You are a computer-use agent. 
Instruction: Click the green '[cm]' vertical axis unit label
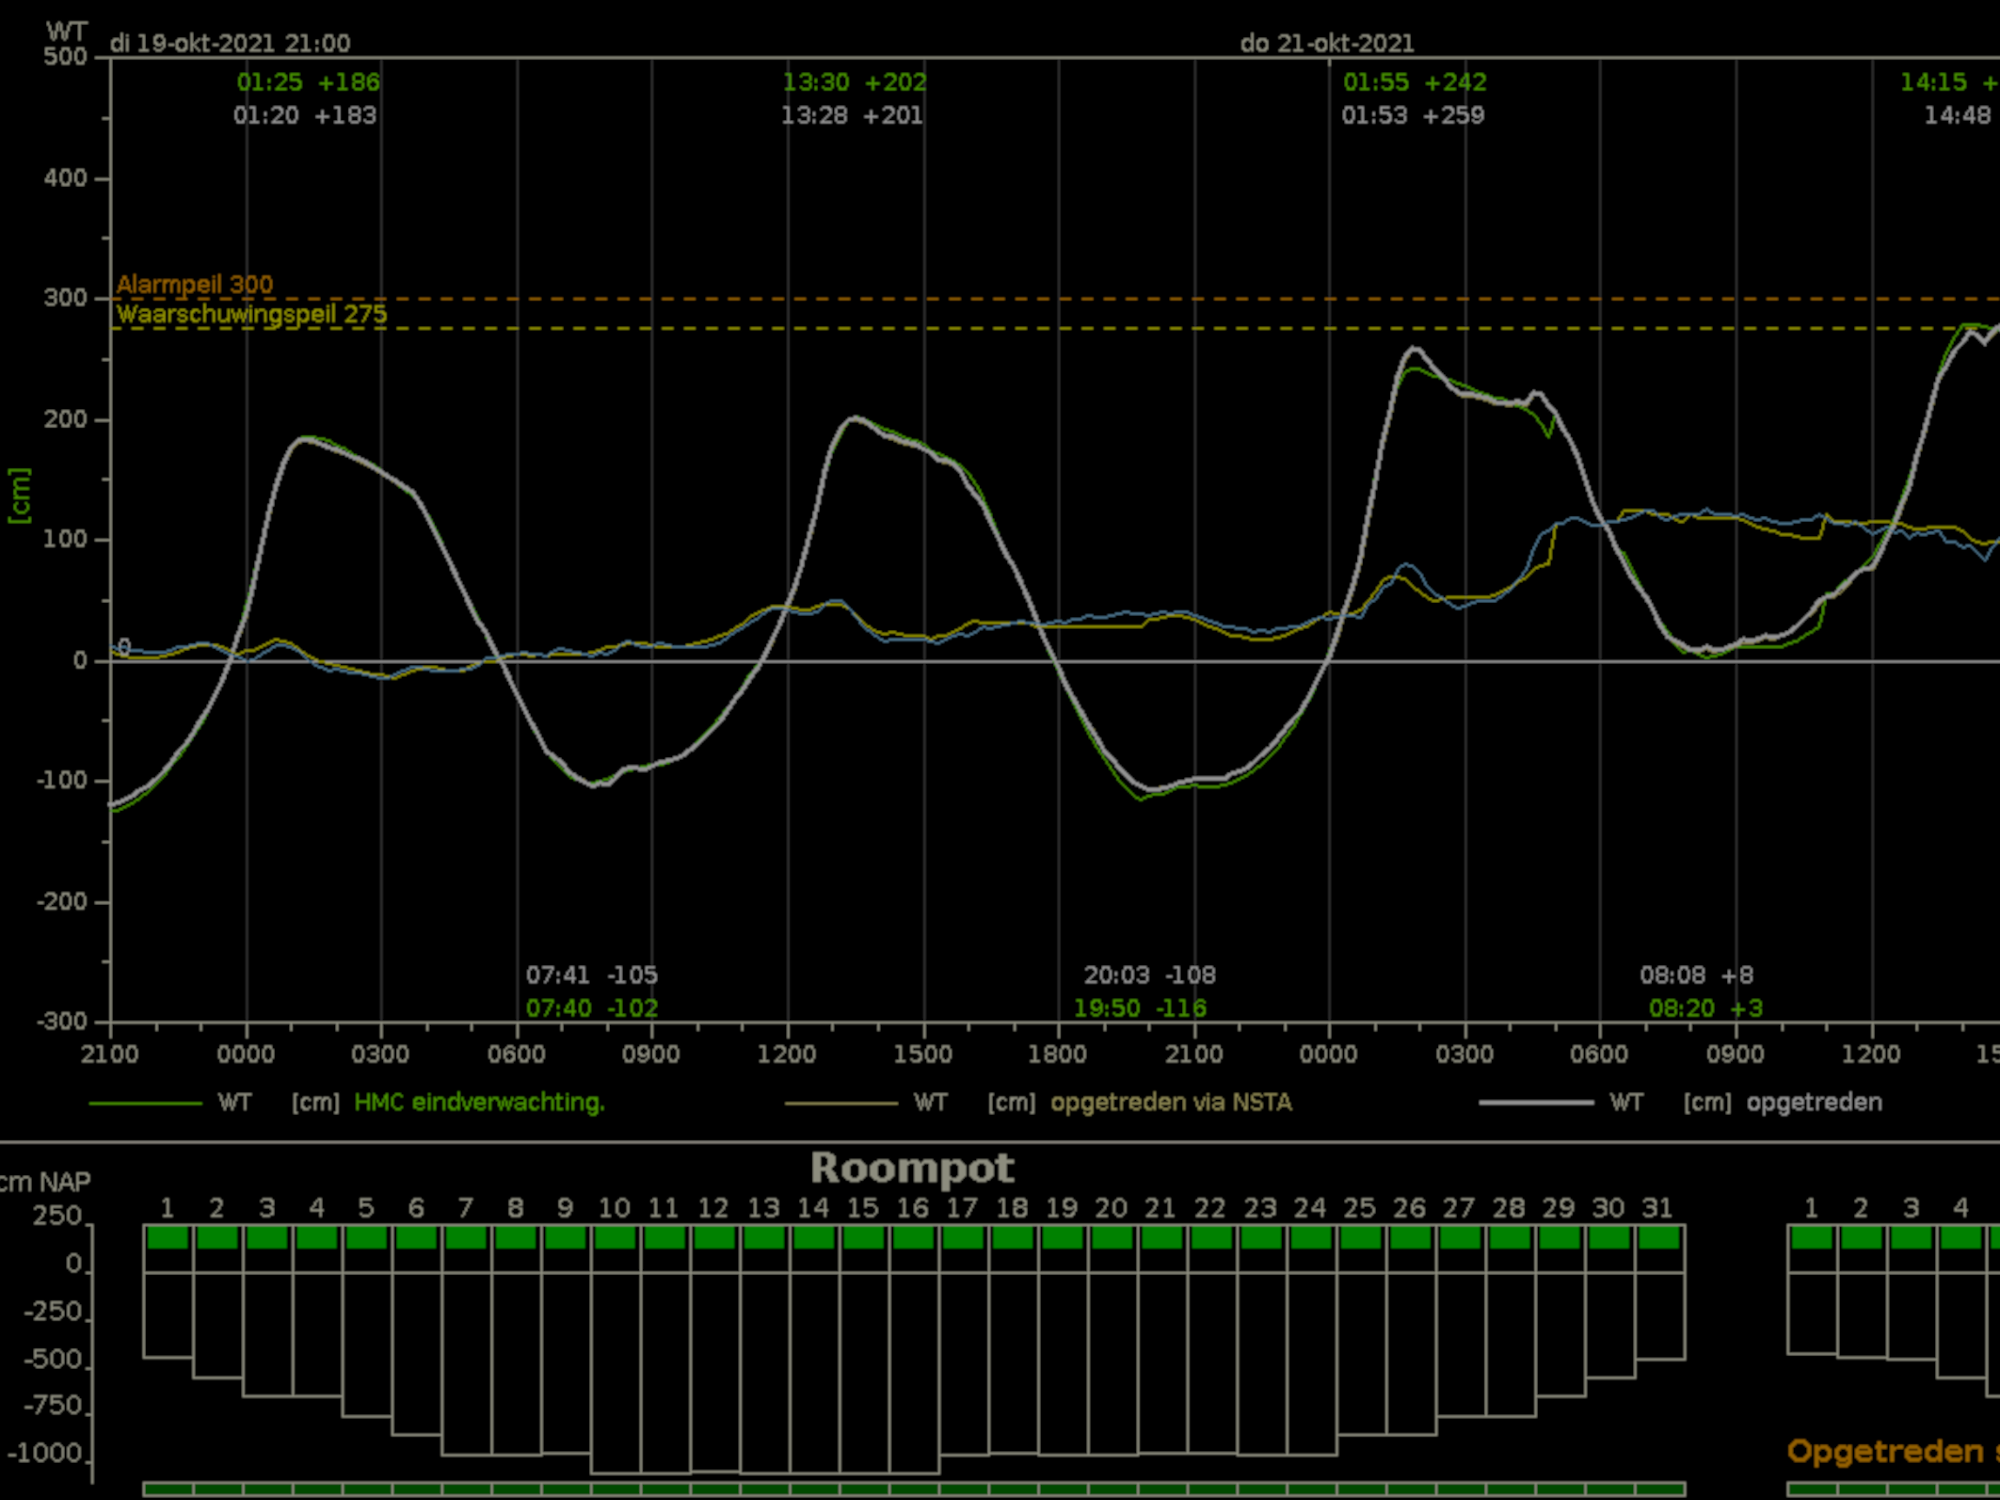tap(20, 496)
